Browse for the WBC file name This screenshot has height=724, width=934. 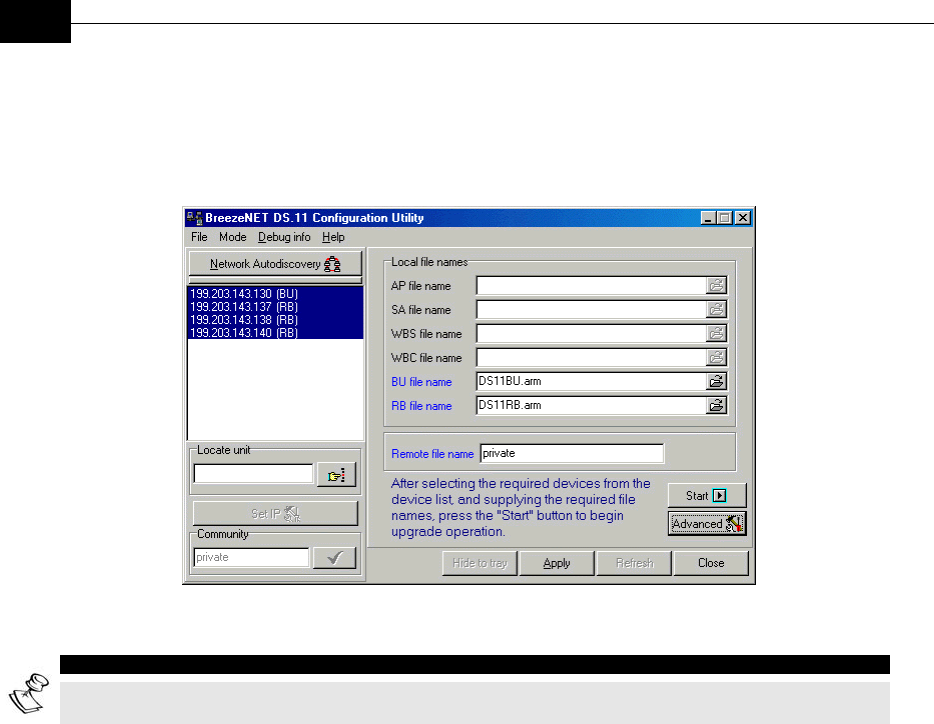(x=716, y=357)
